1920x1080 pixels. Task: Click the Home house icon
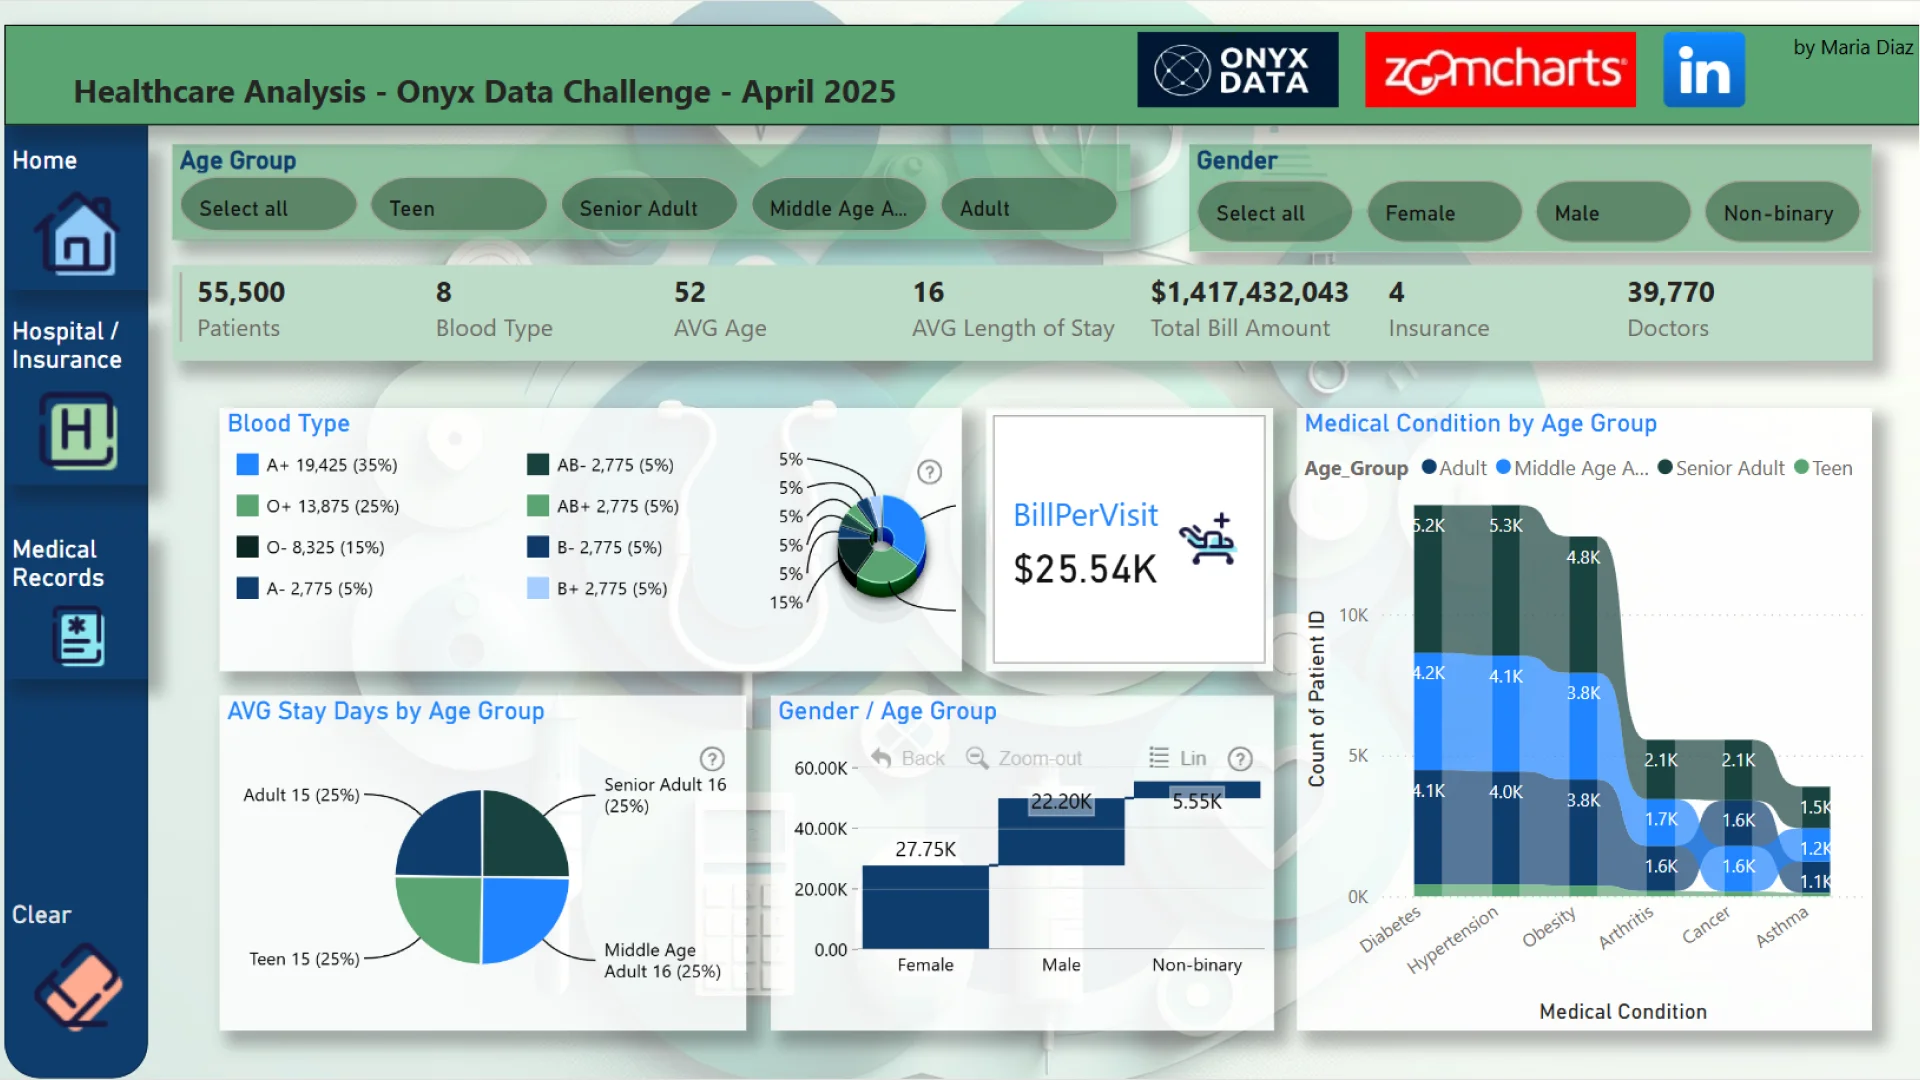77,236
